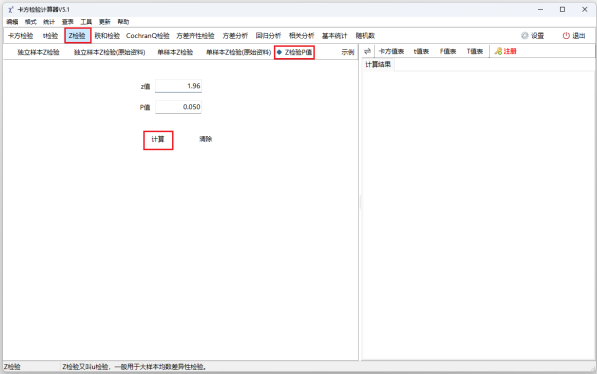Viewport: 597px width, 374px height.
Task: Select the 计算结果 results tab
Action: (x=378, y=64)
